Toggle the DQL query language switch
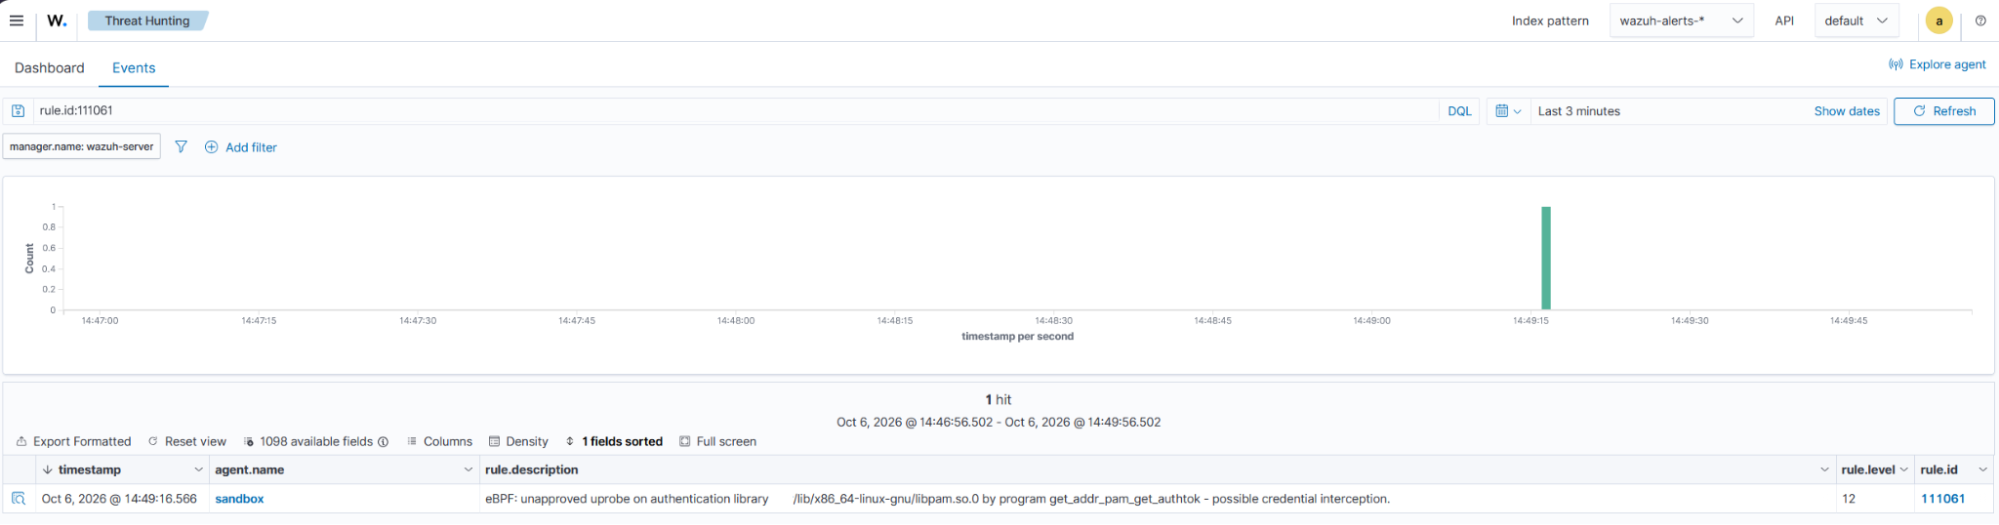 [x=1459, y=111]
